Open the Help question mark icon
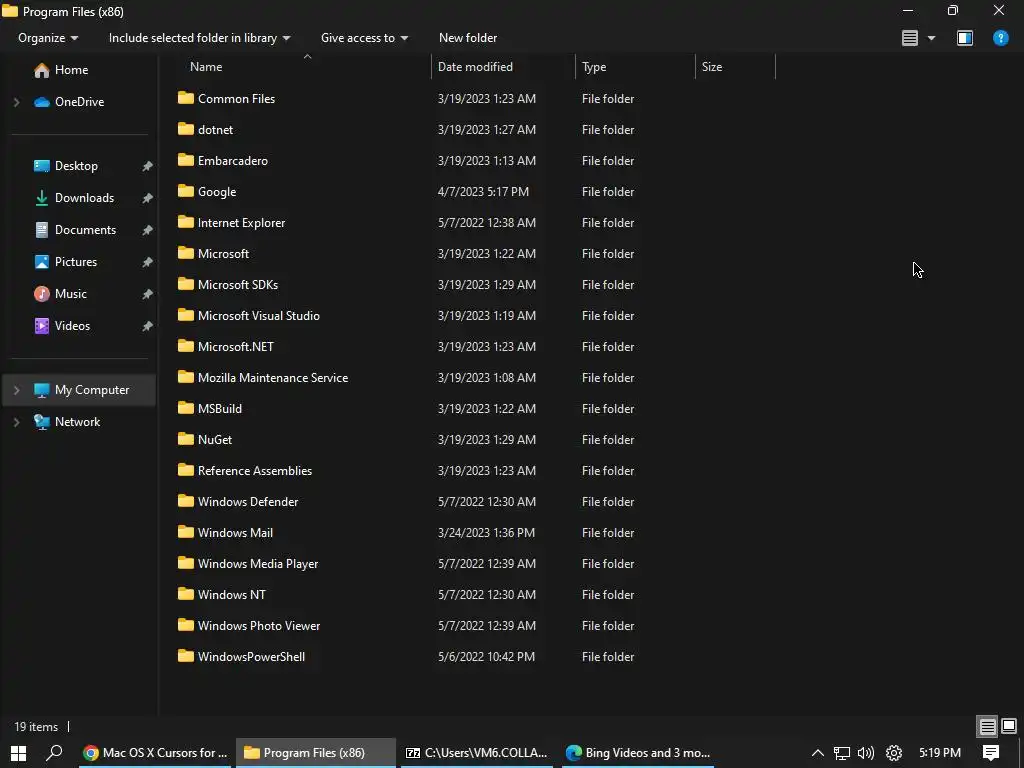Screen dimensions: 1024x768 pyautogui.click(x=1000, y=38)
